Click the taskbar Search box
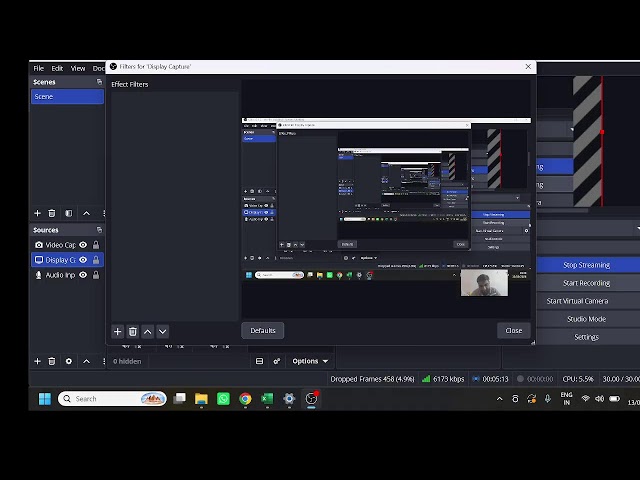Screen dimensions: 640x480 click(x=112, y=399)
